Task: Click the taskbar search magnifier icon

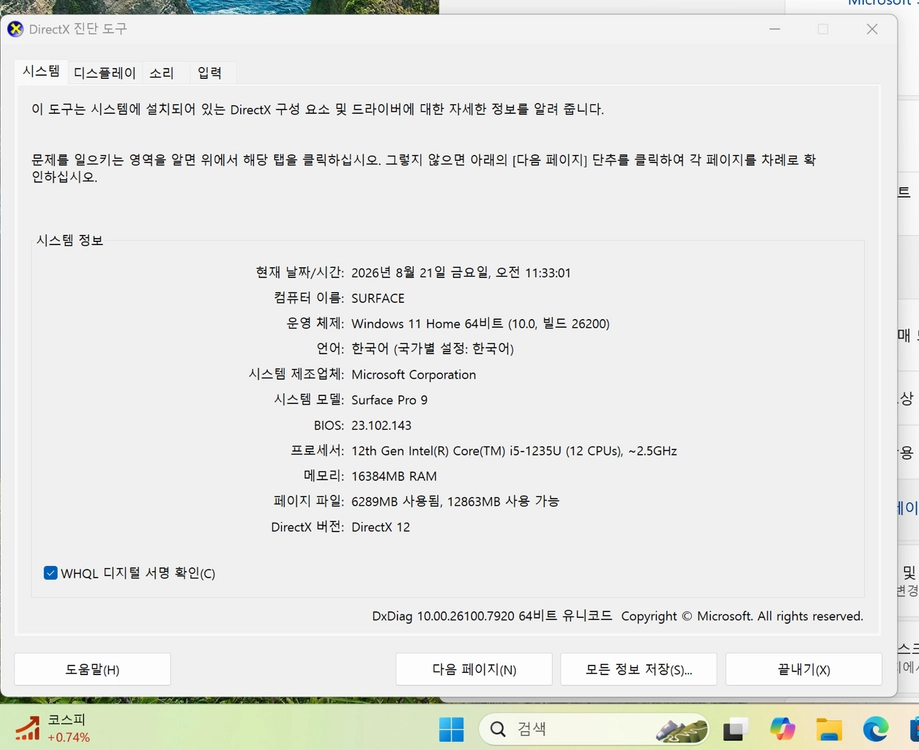Action: point(498,729)
